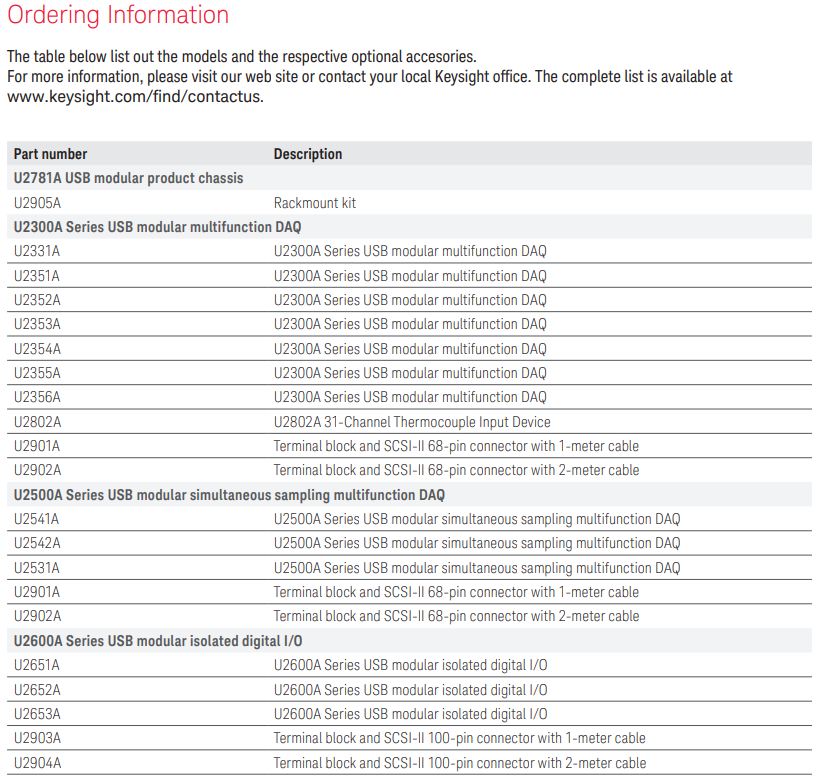The width and height of the screenshot is (820, 784).
Task: Click the description in the U2653A row
Action: tap(411, 714)
